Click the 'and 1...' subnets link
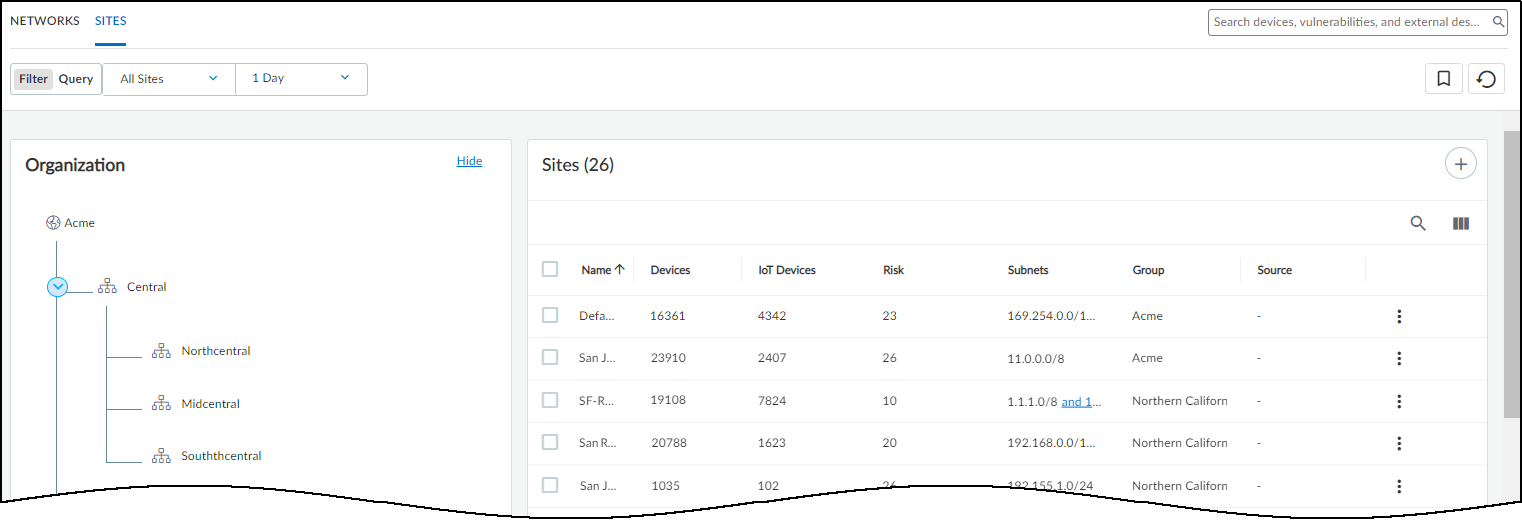The height and width of the screenshot is (520, 1522). (x=1081, y=401)
